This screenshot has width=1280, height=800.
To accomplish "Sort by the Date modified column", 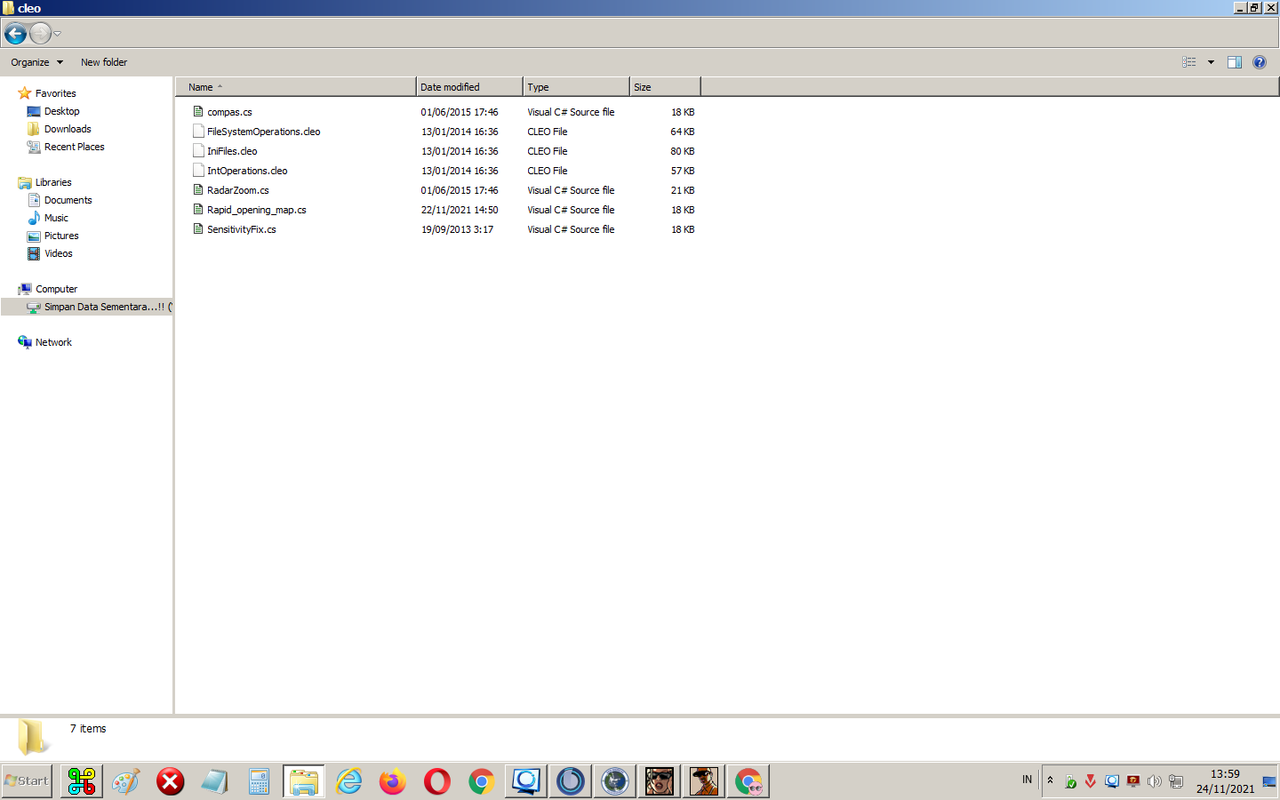I will pyautogui.click(x=470, y=87).
